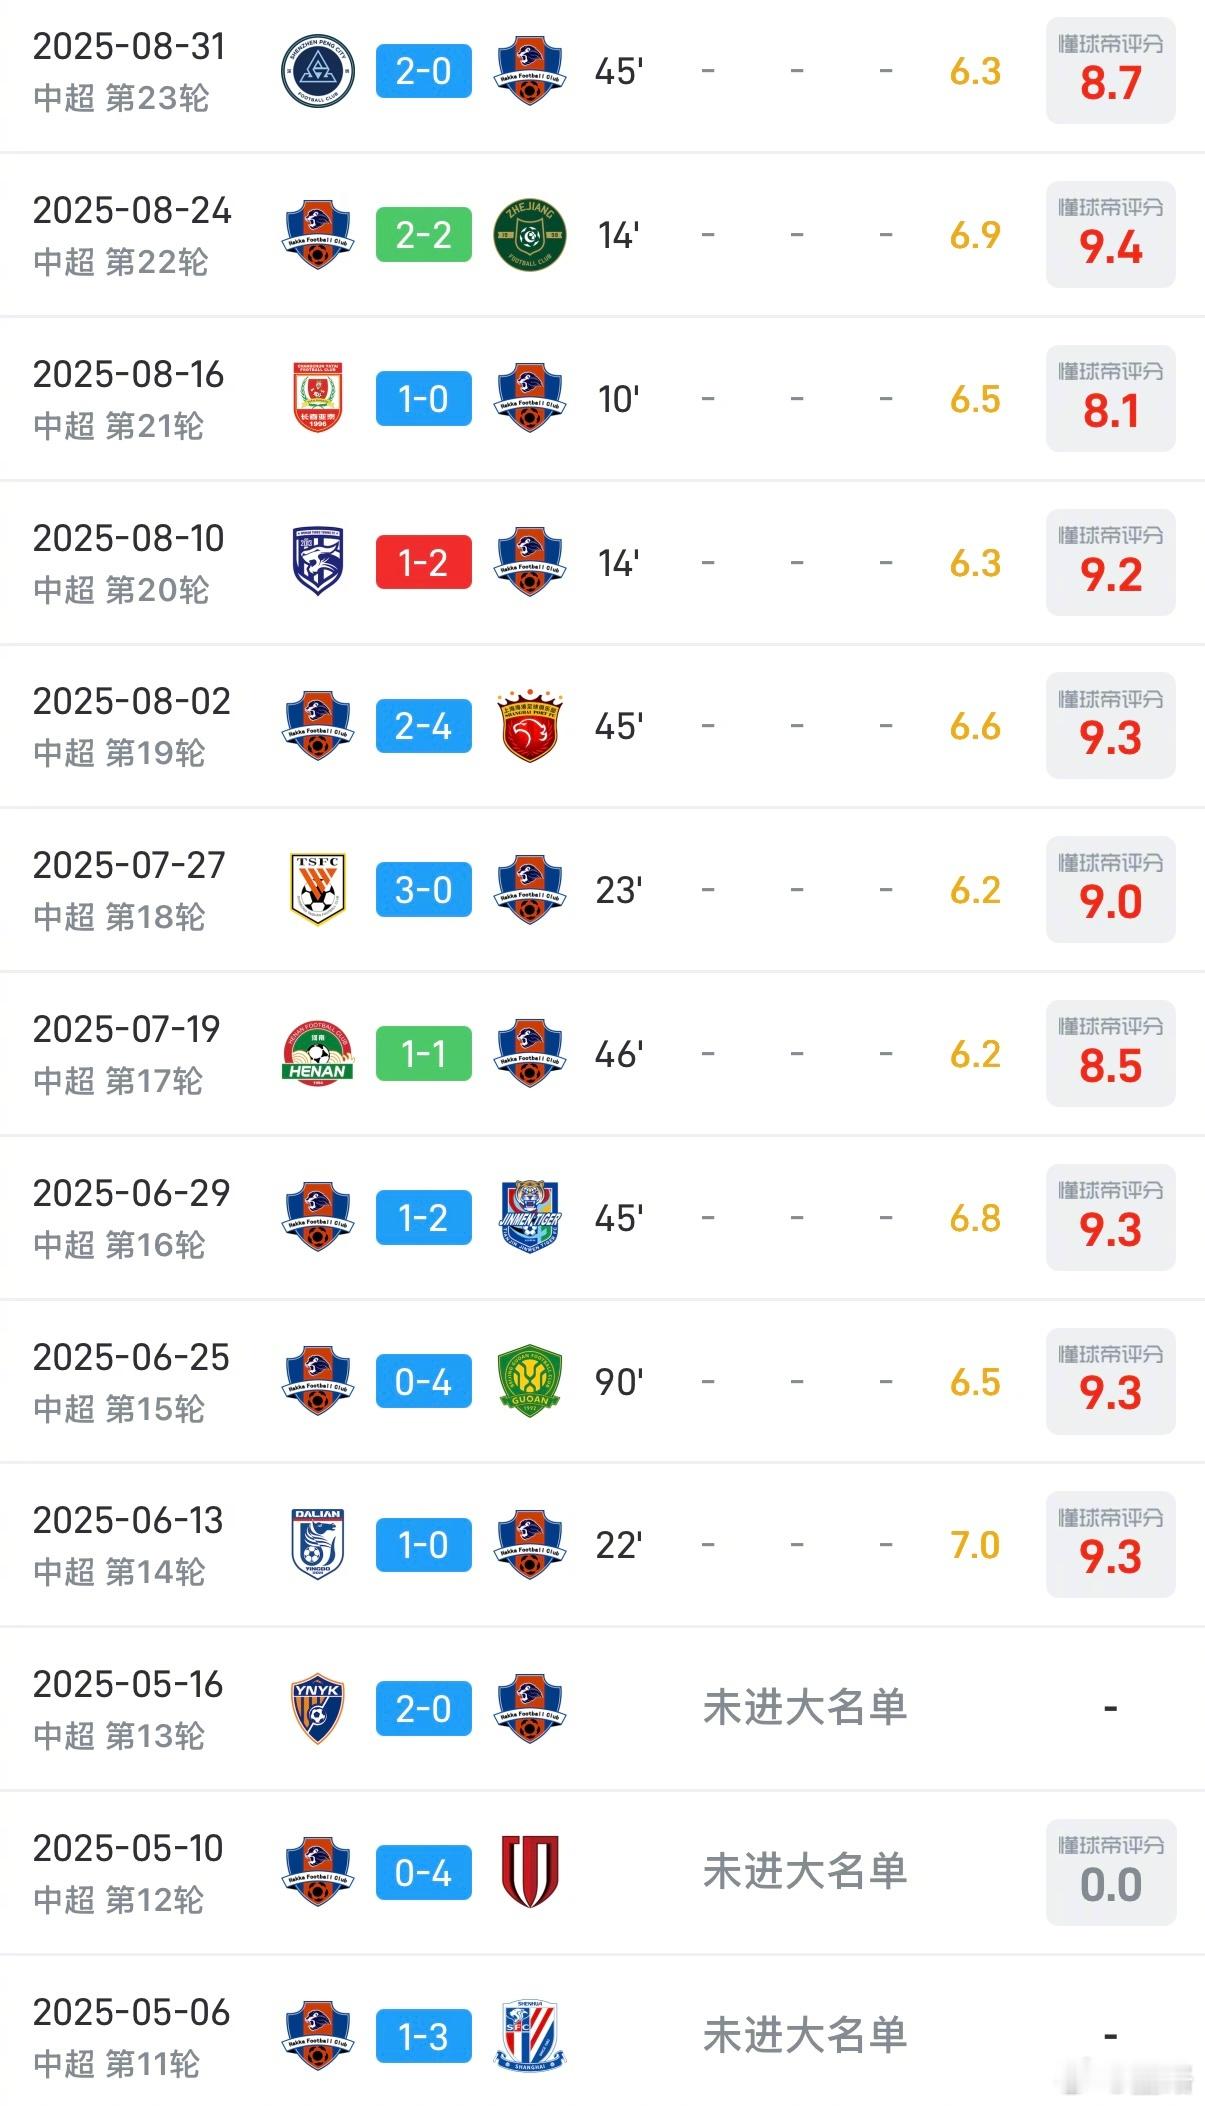
Task: Select the Changchun Yatai red crest
Action: (x=318, y=398)
